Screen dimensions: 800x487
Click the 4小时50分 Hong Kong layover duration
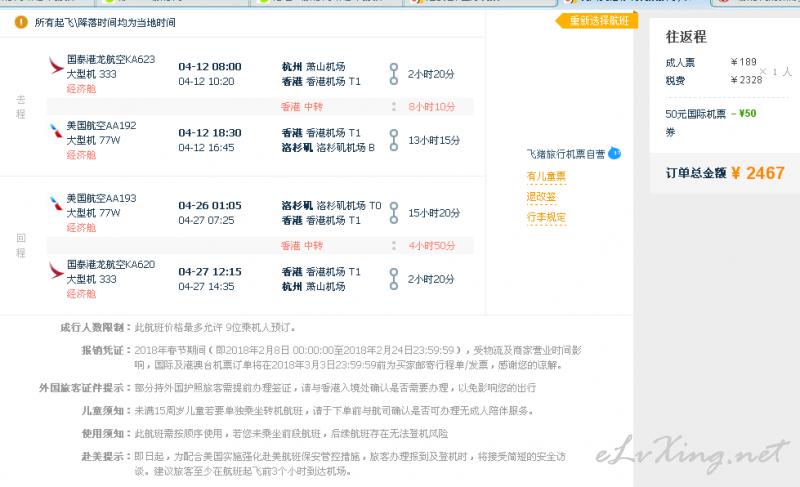pyautogui.click(x=432, y=245)
